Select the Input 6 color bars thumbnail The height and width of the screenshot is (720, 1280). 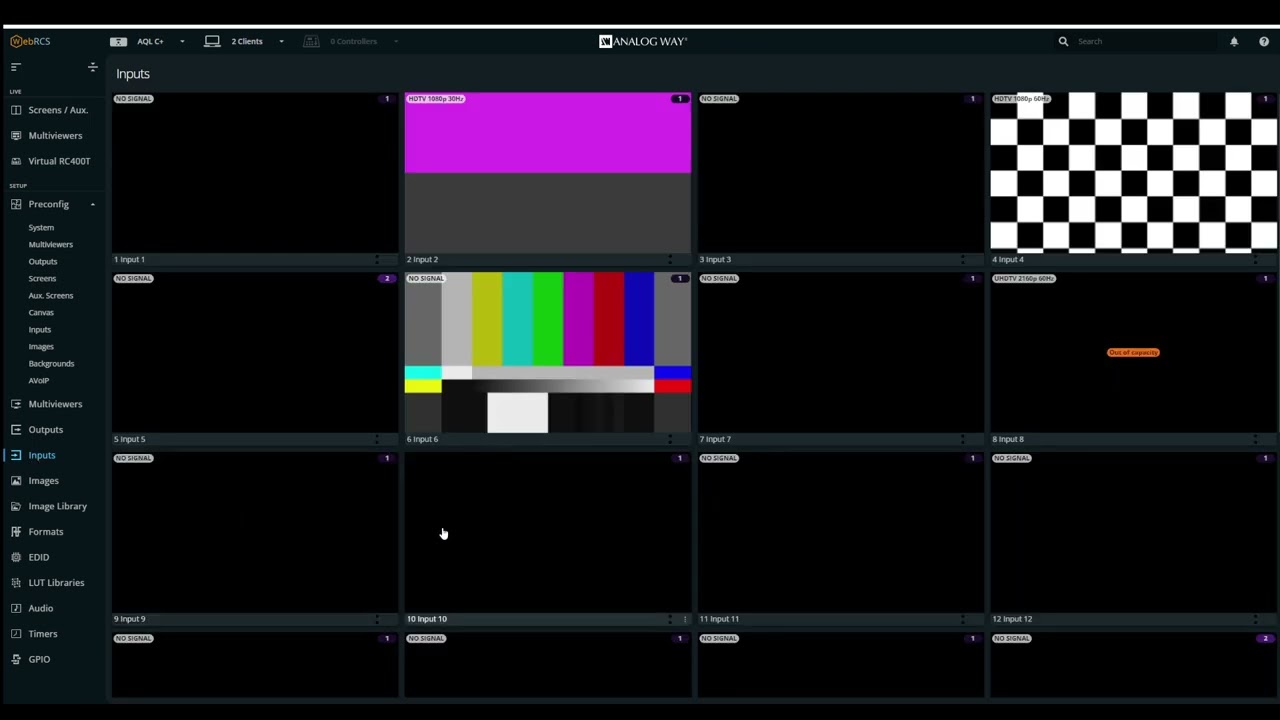point(547,352)
